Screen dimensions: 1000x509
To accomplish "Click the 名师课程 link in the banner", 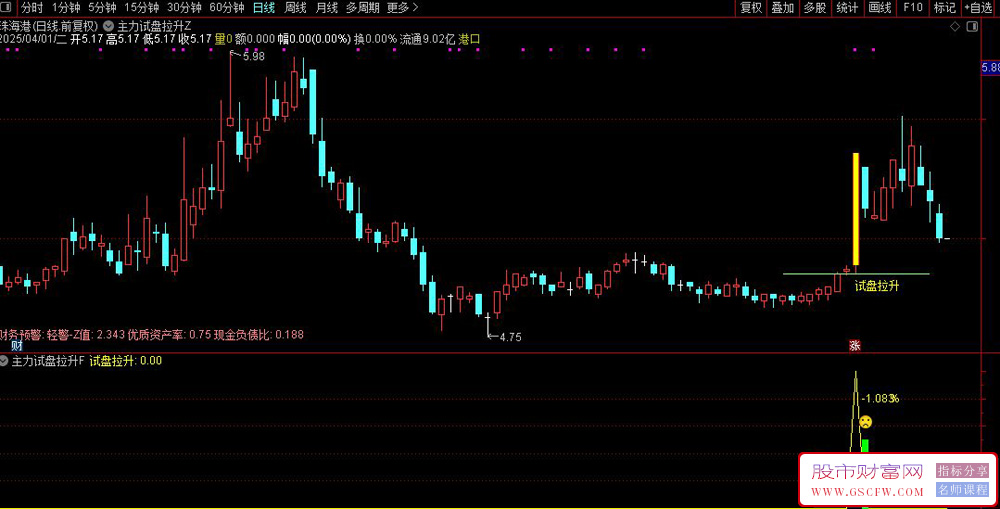I will coord(962,490).
